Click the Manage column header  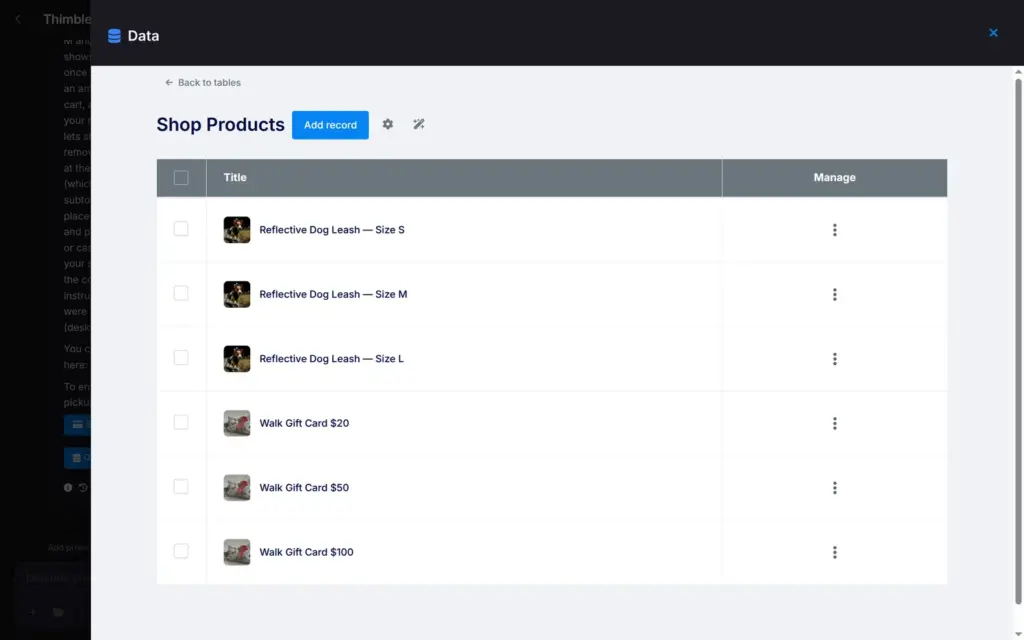click(x=835, y=178)
